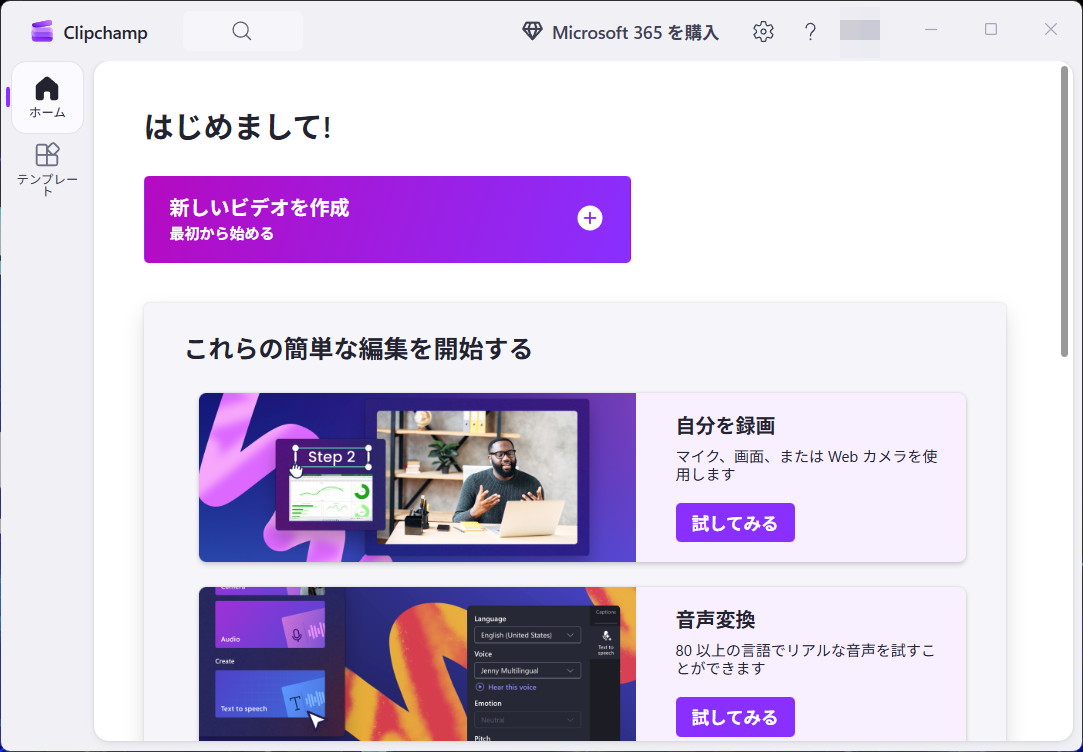The image size is (1083, 752).
Task: Click the plus icon on the new video banner
Action: 590,219
